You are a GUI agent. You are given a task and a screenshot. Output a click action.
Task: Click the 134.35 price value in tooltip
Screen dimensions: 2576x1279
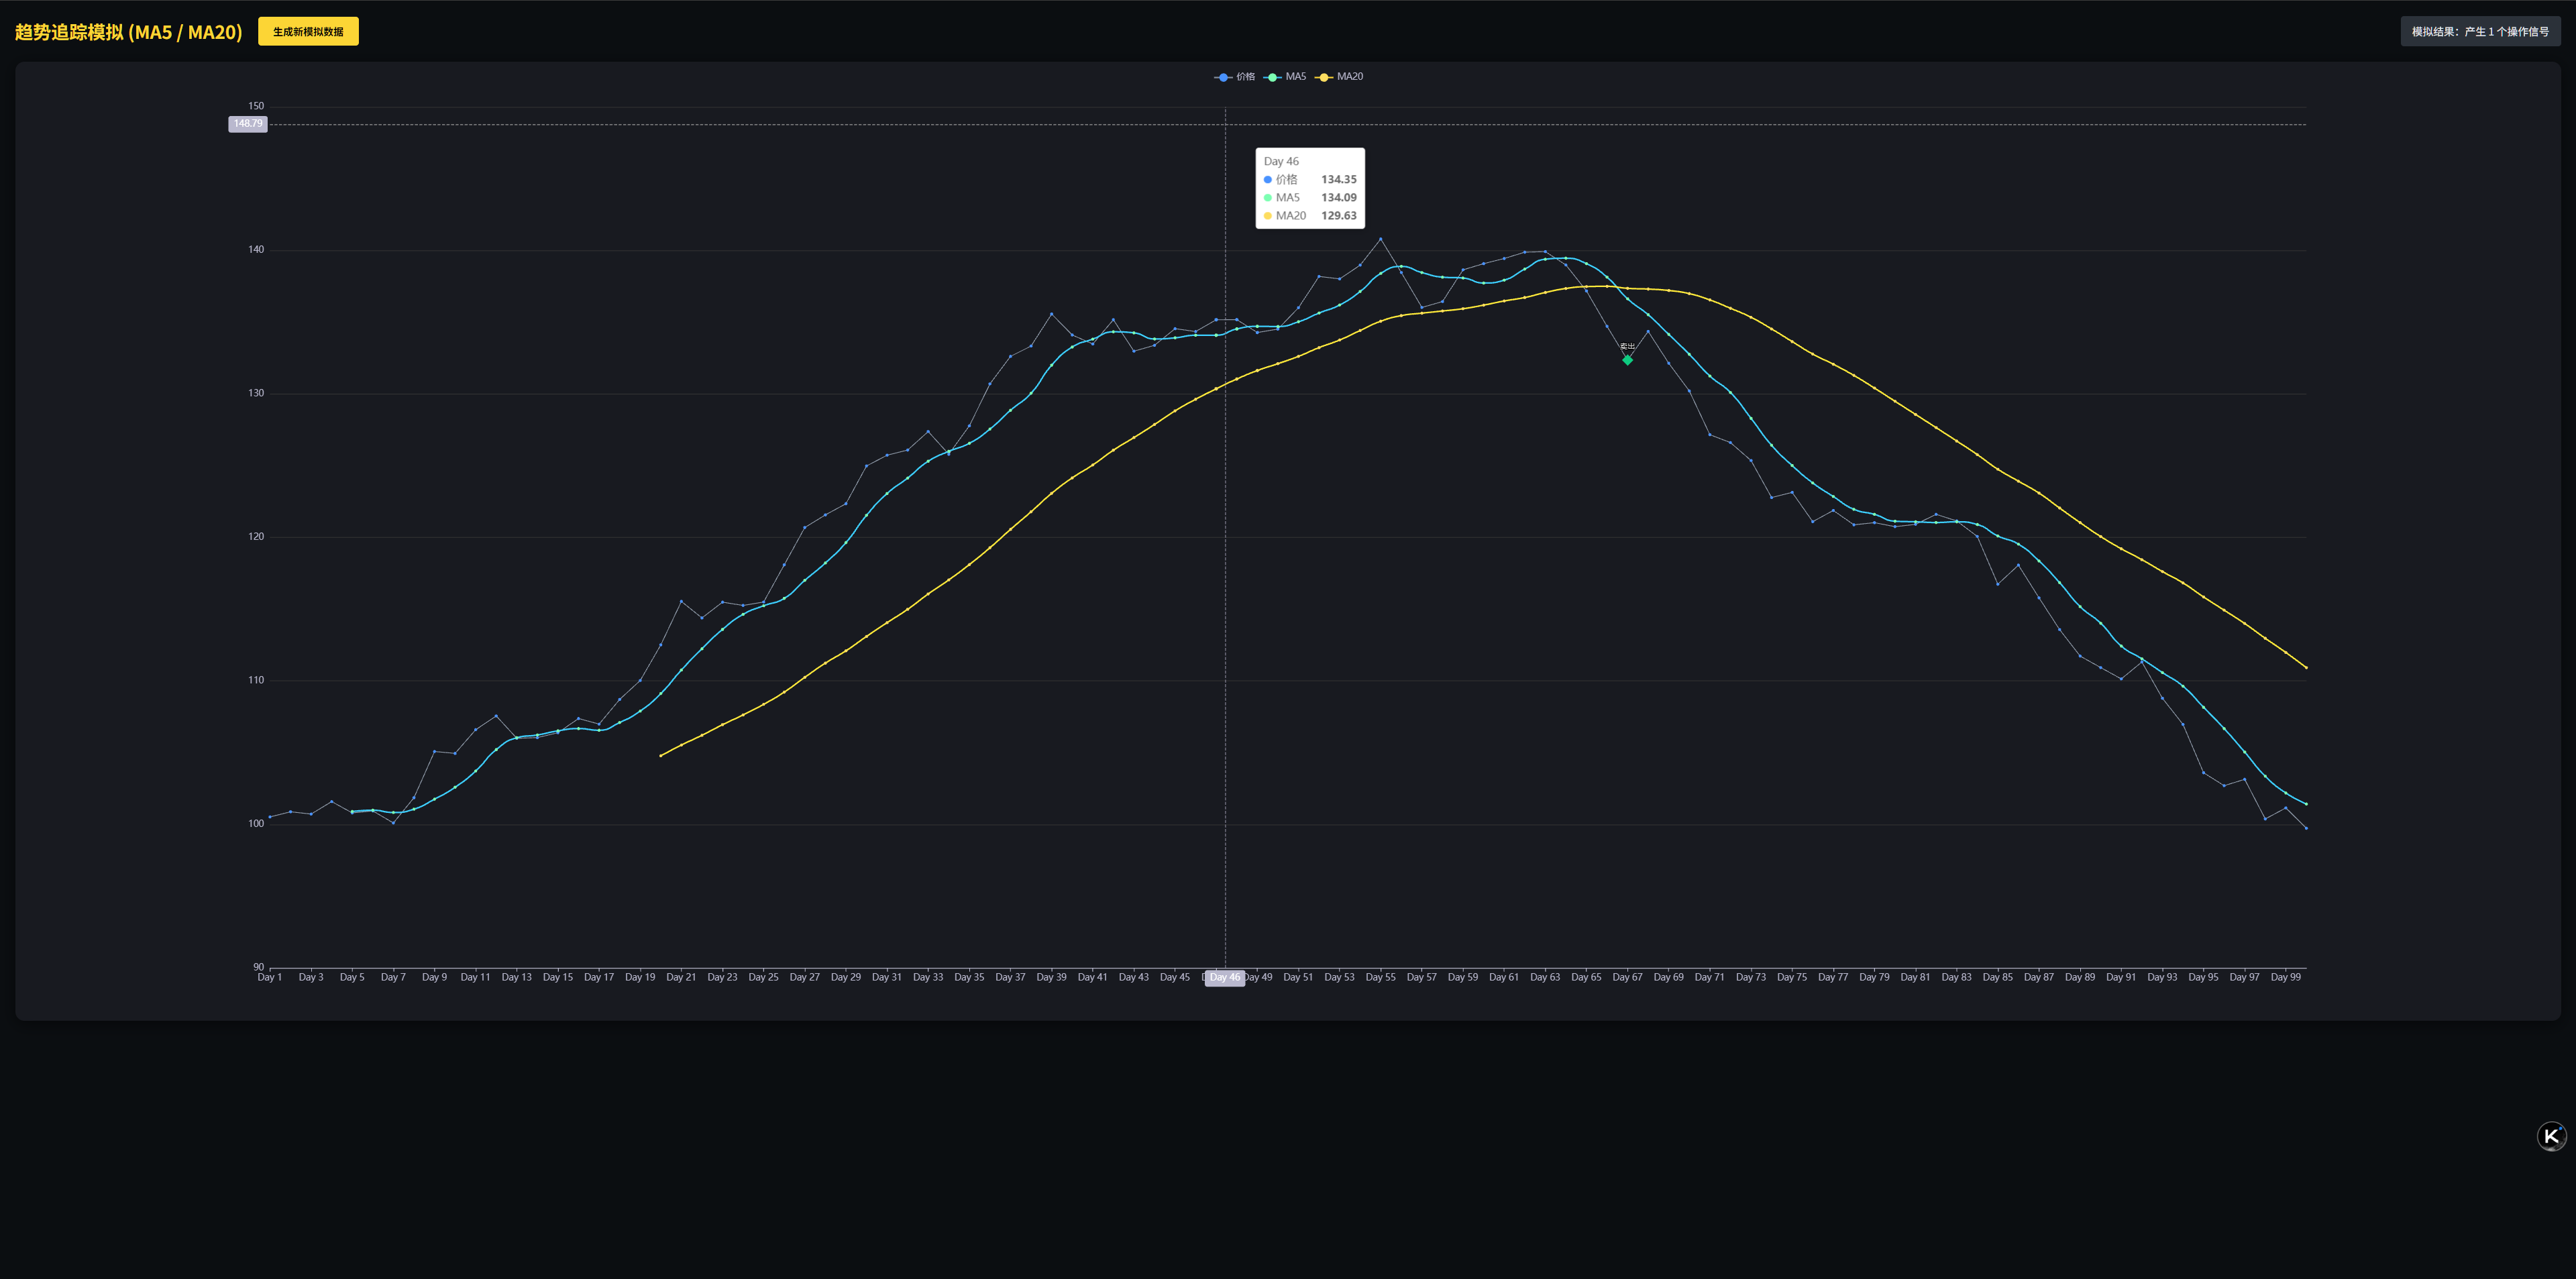point(1338,180)
